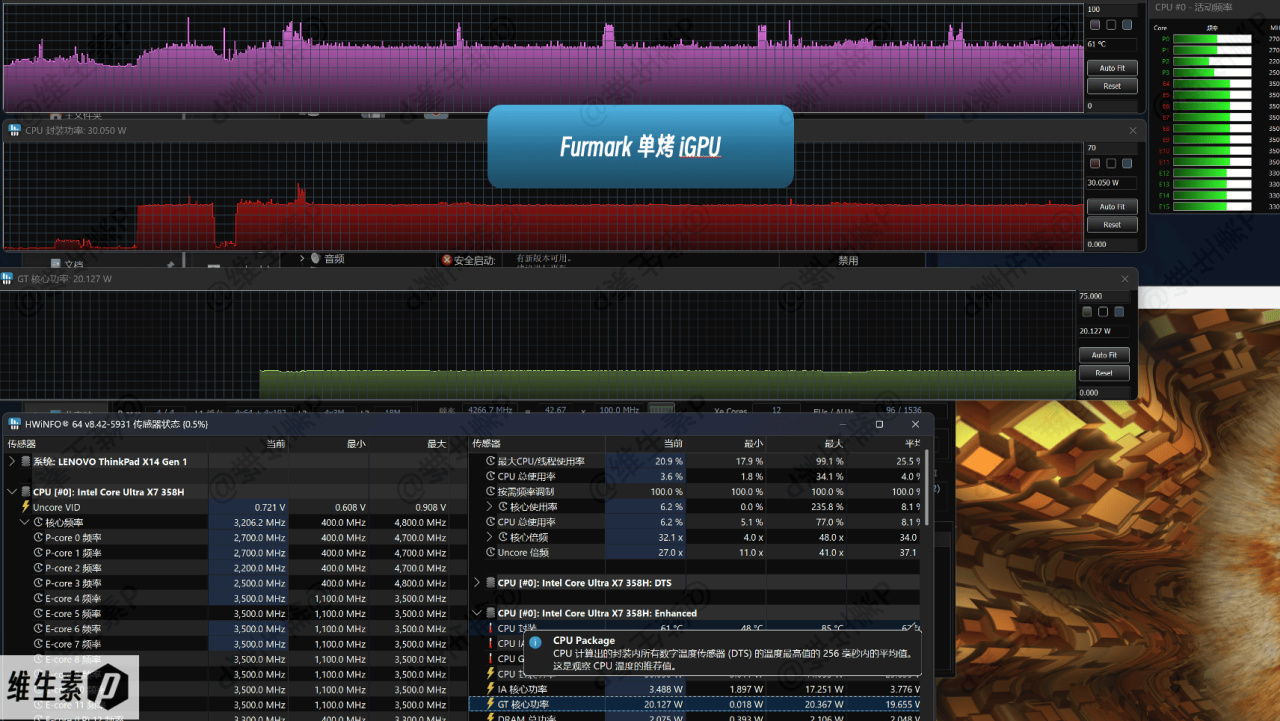Click the lightning icon beside GT 核心功率
The image size is (1280, 721).
(x=490, y=704)
